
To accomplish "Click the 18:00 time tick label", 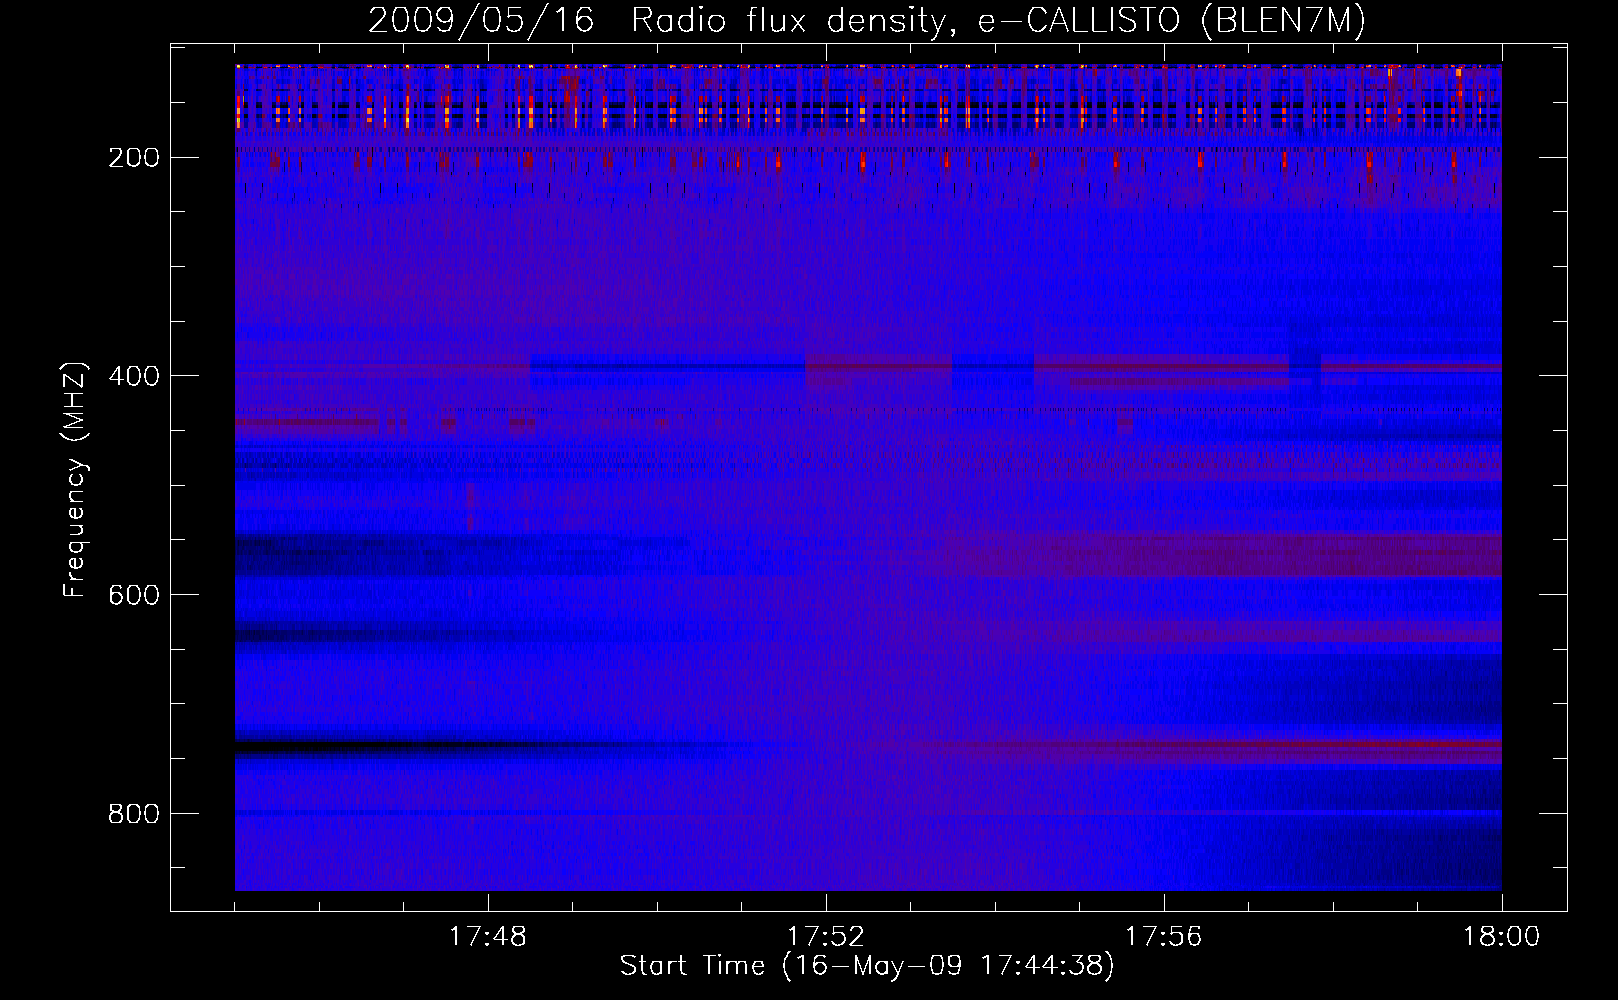I will click(x=1501, y=937).
